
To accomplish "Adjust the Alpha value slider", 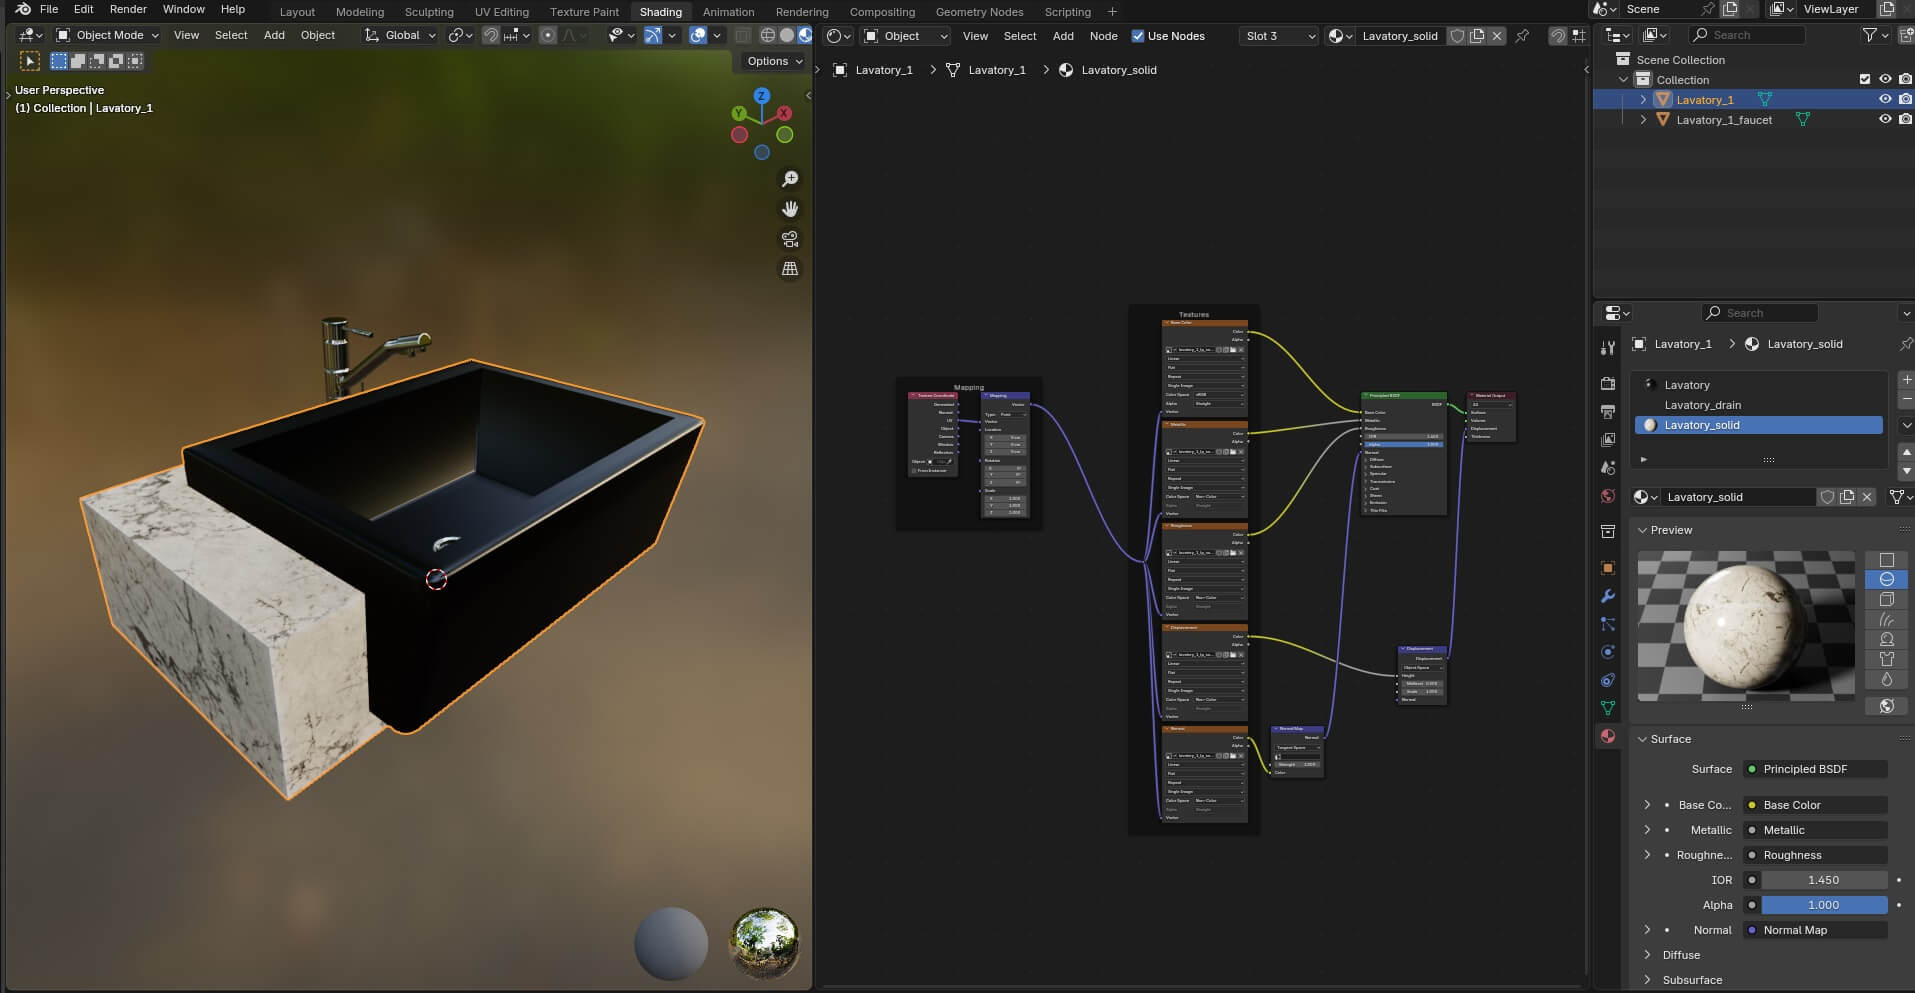I will click(x=1823, y=905).
